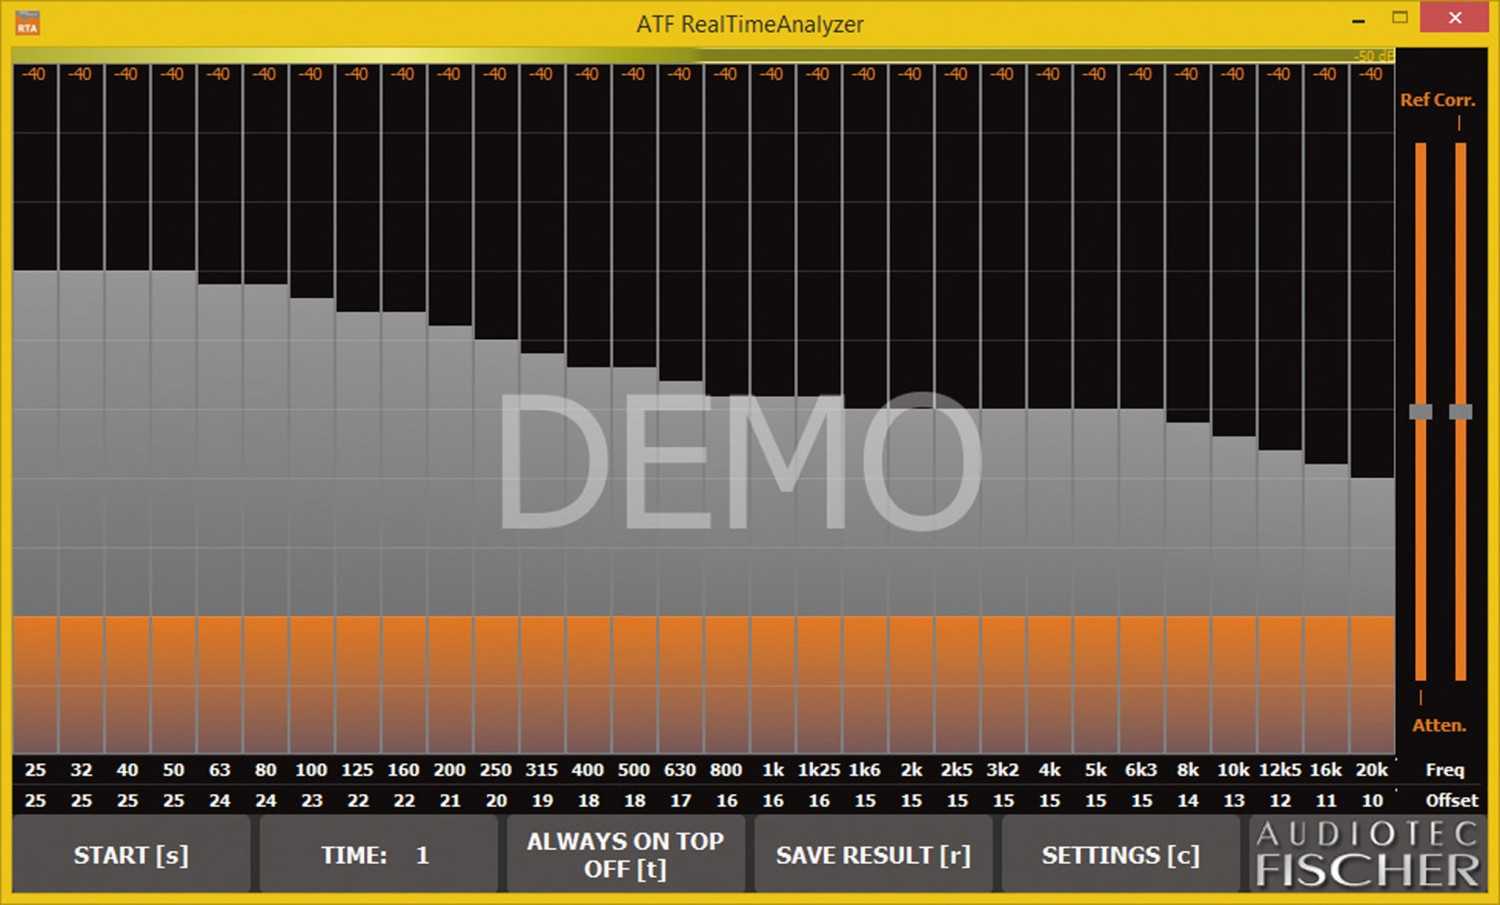This screenshot has height=905, width=1500.
Task: Click offset value 14 under 8k
Action: coord(1188,800)
